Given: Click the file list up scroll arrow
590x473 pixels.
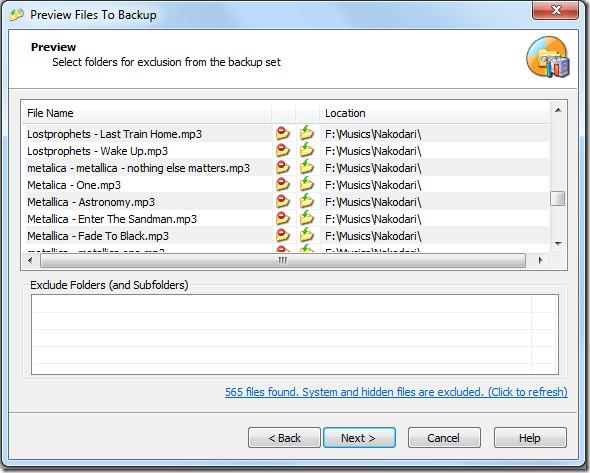Looking at the screenshot, I should 558,110.
